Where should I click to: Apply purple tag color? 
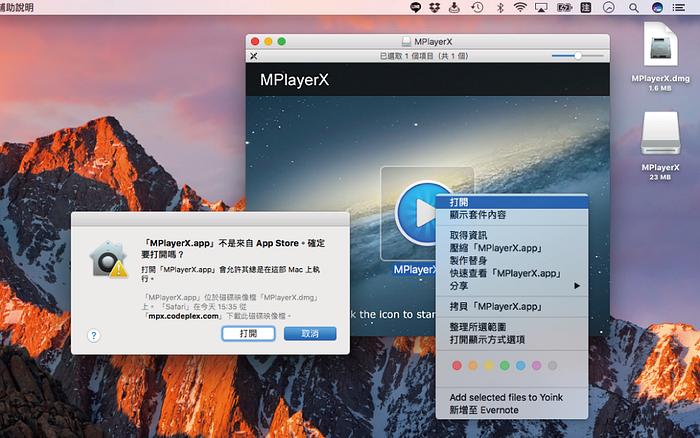(537, 366)
